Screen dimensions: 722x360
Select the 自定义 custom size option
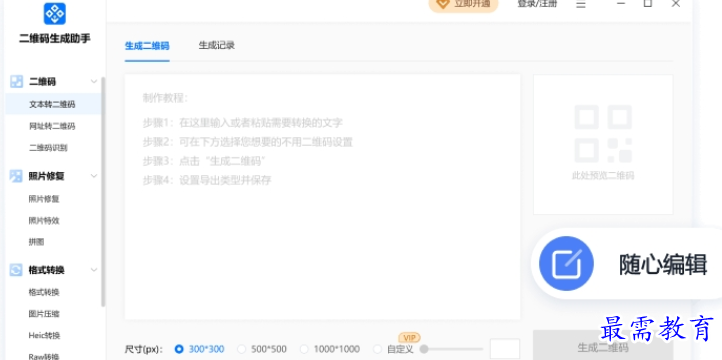[393, 349]
